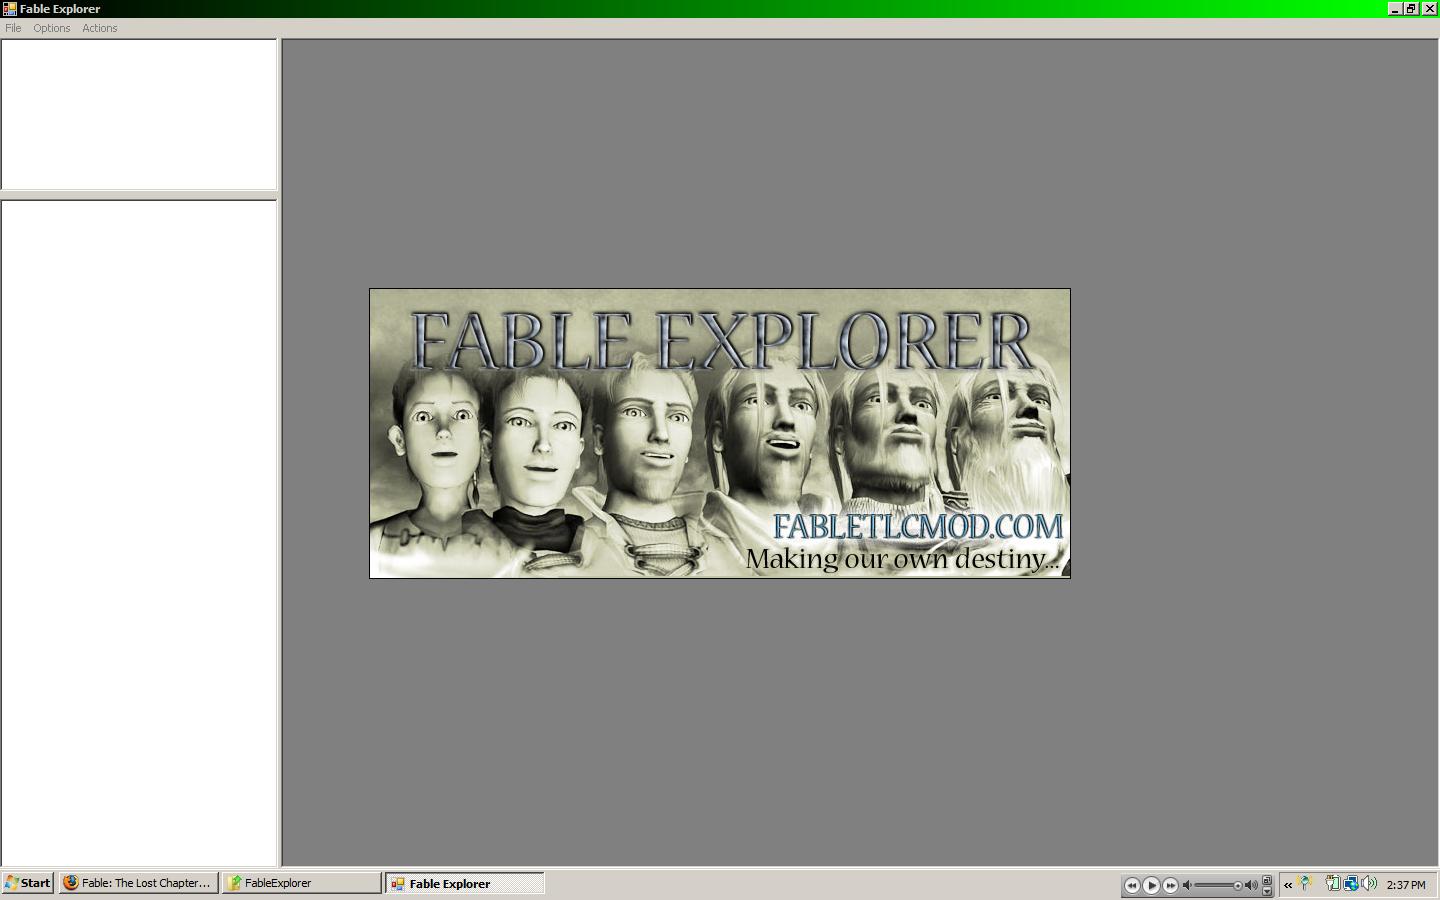Screen dimensions: 1440x900
Task: Switch to Firefox Fable: The Lost Chapters window
Action: click(x=139, y=883)
